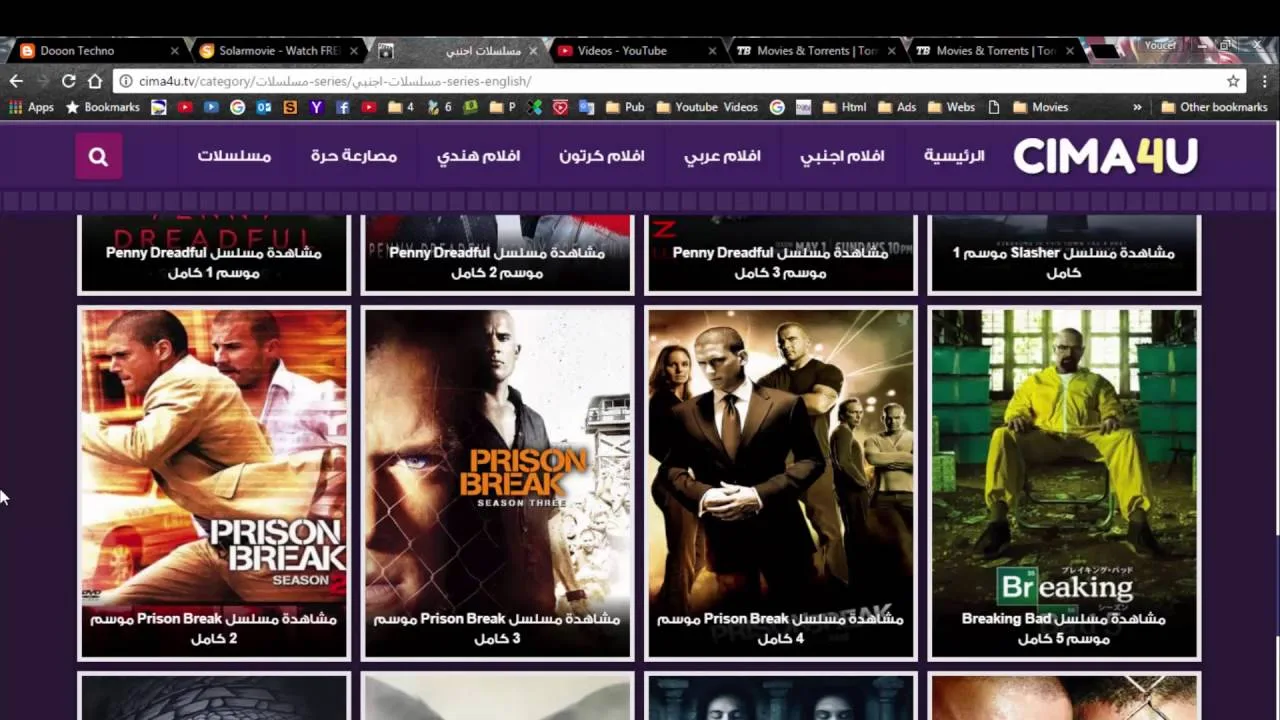Reload the page with the refresh icon
Screen dimensions: 1280x720
(68, 81)
